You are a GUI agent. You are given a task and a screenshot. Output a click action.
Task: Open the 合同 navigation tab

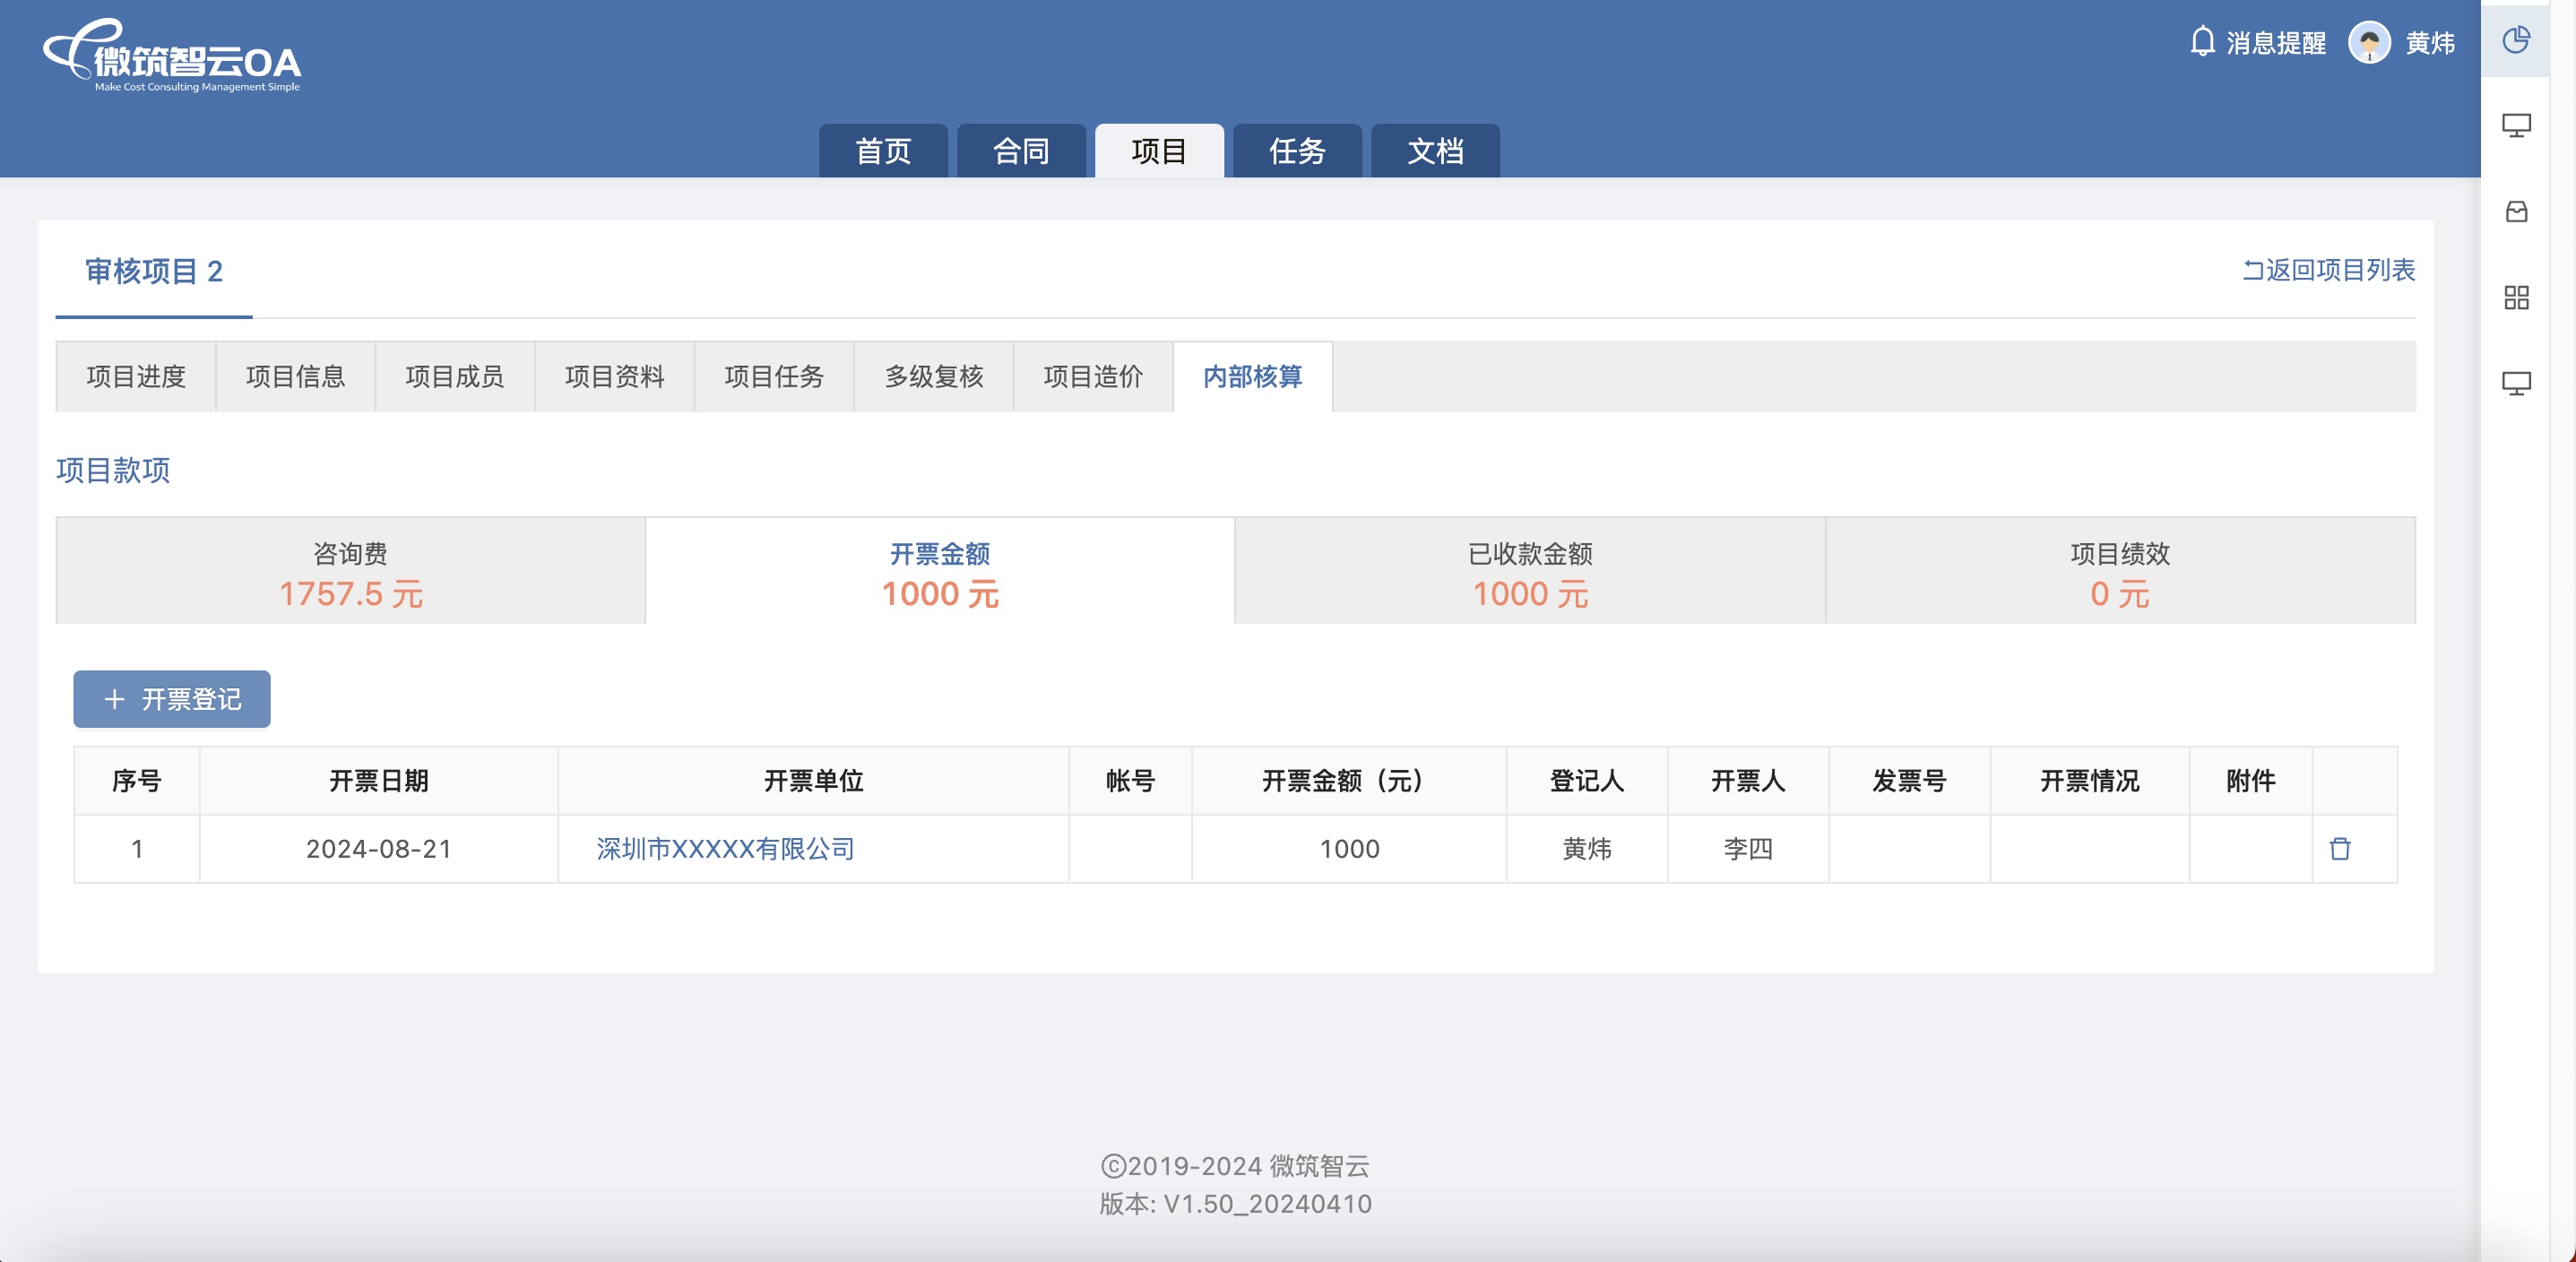[x=1020, y=151]
